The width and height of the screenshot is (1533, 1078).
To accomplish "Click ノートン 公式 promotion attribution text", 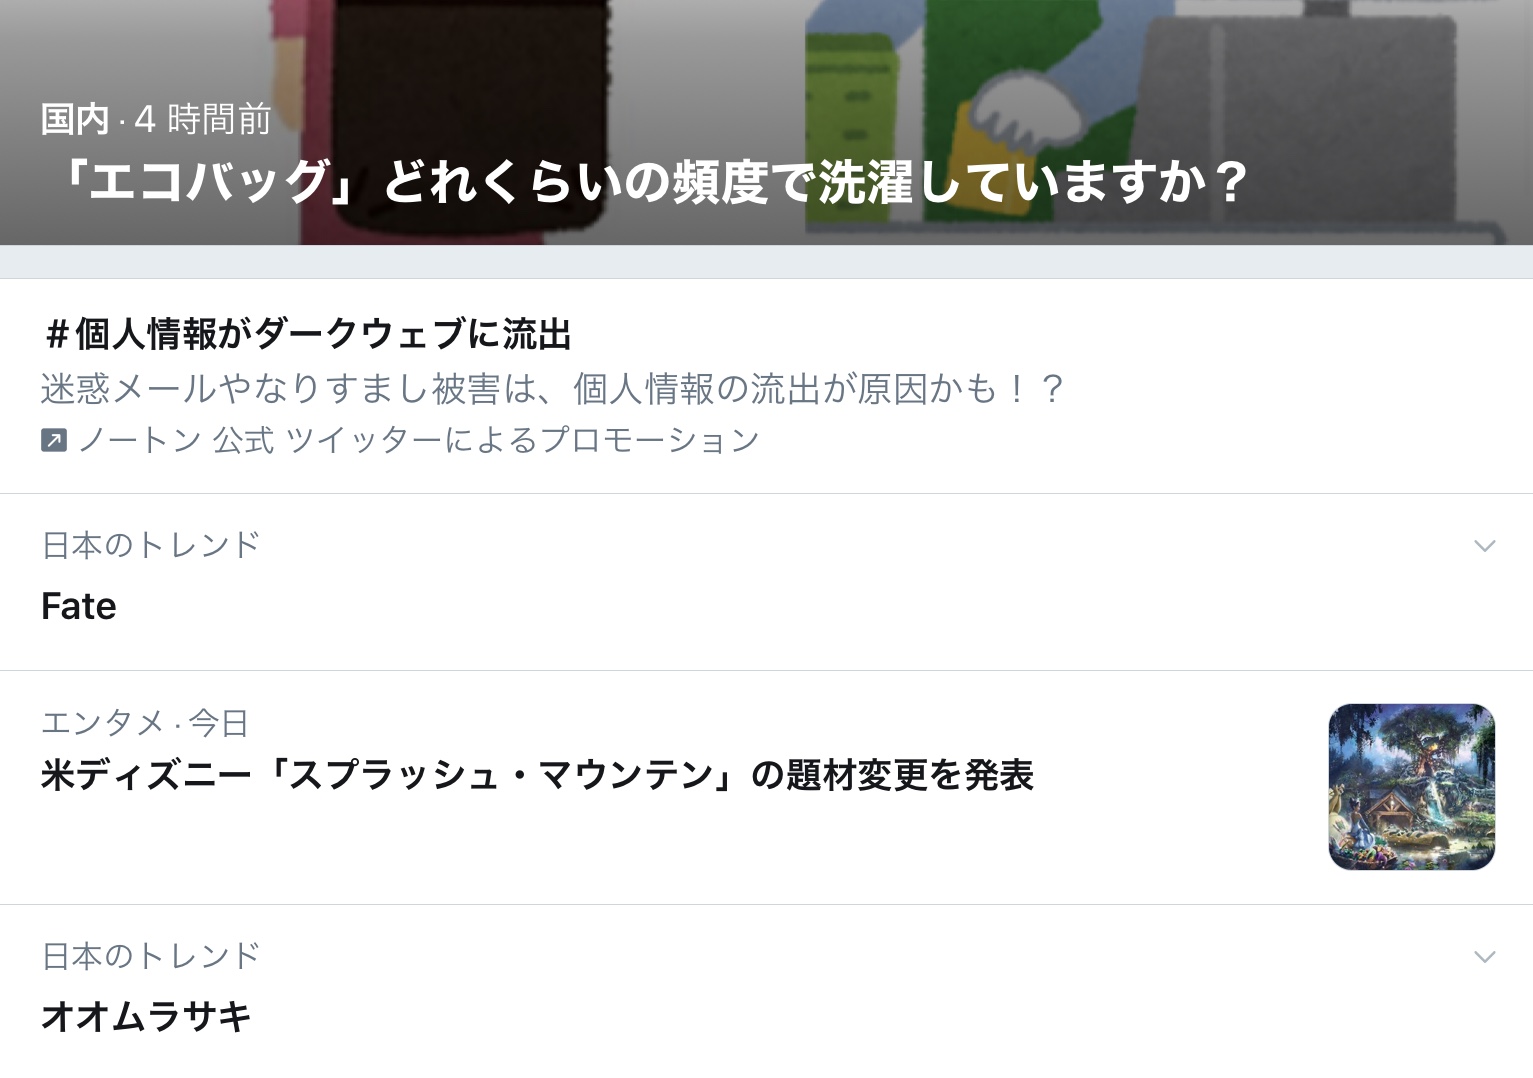I will 418,440.
